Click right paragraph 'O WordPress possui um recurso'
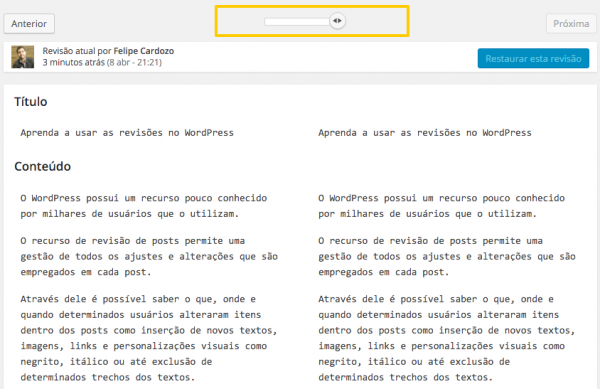600x389 pixels. pos(442,206)
